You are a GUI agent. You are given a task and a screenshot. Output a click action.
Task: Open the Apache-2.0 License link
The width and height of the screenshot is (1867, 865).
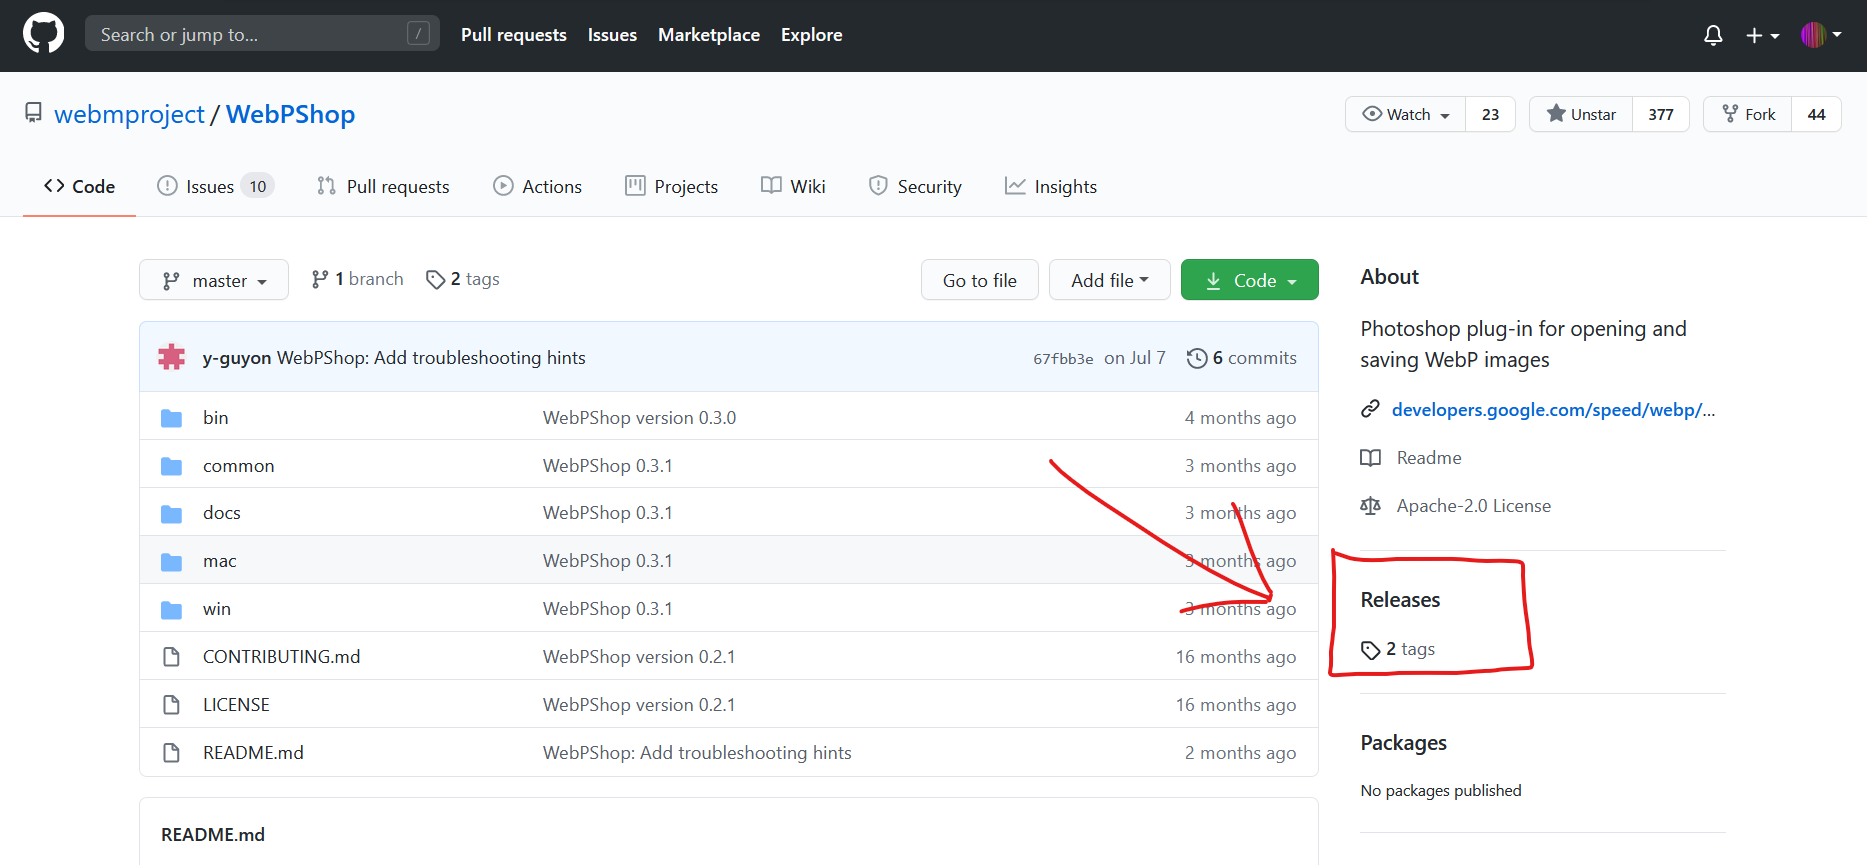1474,506
